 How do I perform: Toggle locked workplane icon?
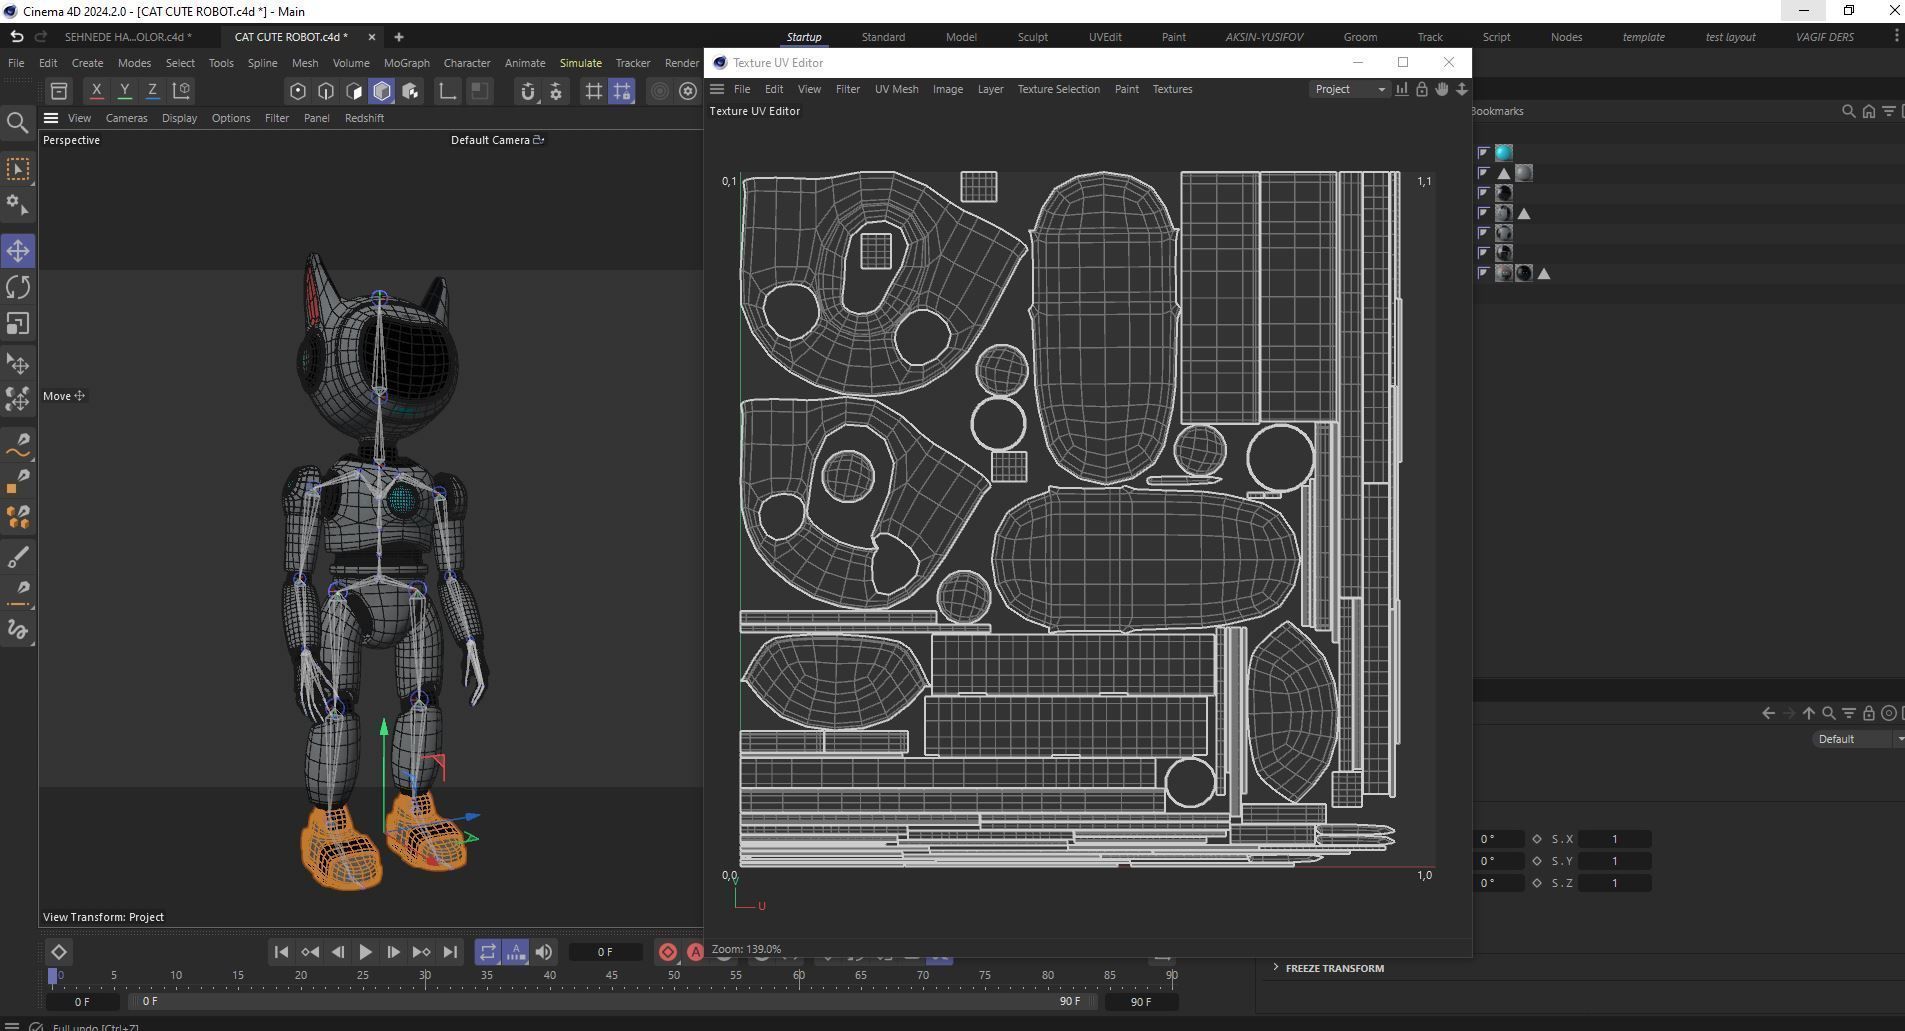(x=622, y=91)
